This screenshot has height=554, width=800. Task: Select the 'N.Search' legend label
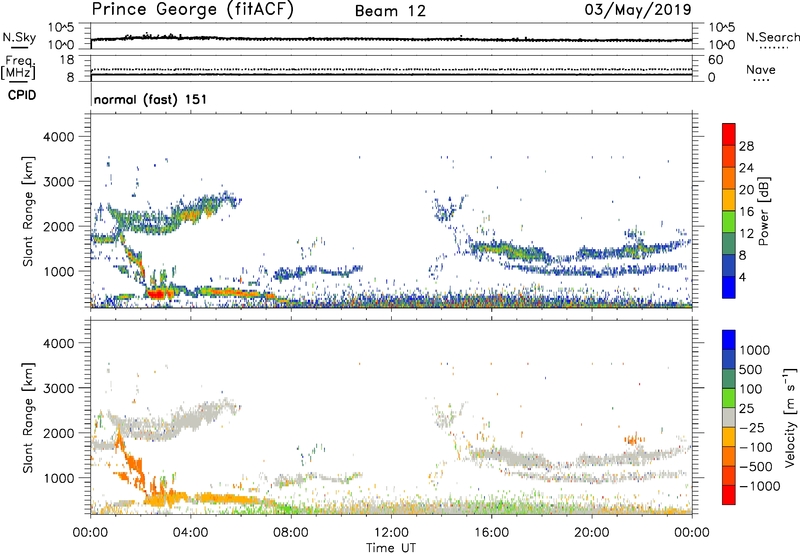(772, 37)
